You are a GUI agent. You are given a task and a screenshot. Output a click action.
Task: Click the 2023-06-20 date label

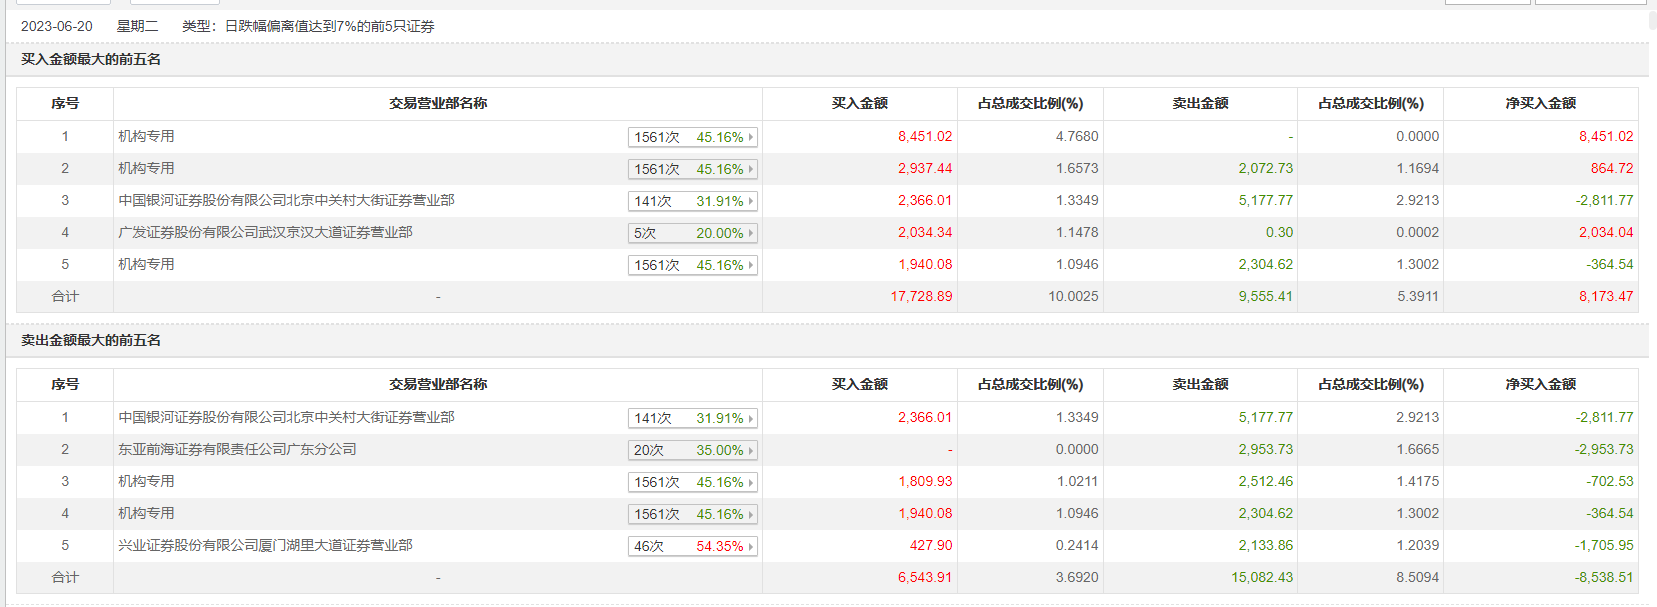click(57, 26)
